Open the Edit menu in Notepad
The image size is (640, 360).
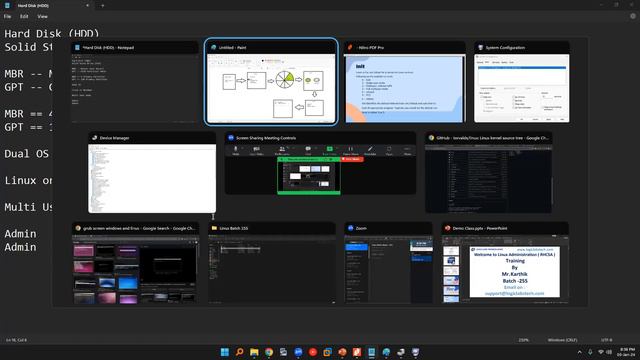point(24,16)
